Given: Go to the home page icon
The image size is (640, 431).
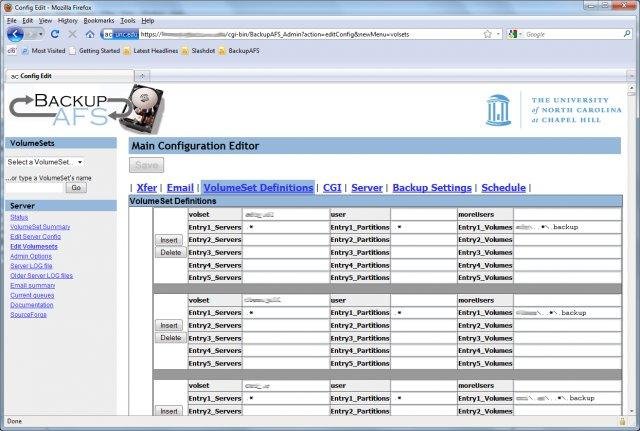Looking at the screenshot, I should [90, 34].
